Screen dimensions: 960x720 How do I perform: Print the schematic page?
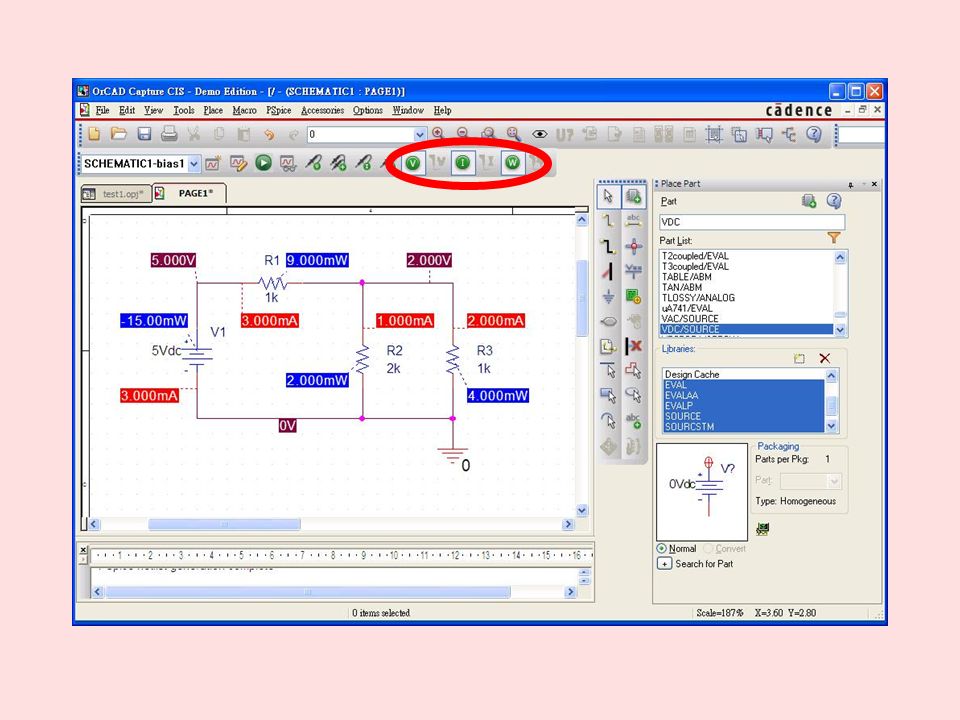pyautogui.click(x=169, y=133)
